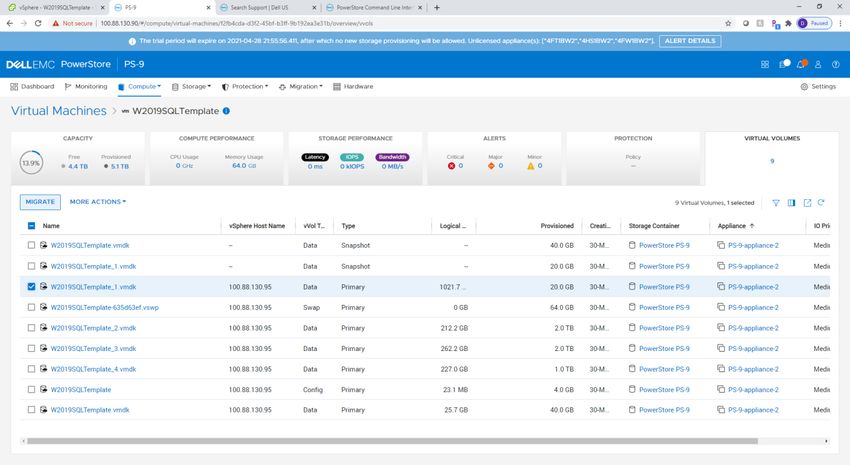
Task: Check the snapshot W2019SQLTemplate.vmdk row checkbox
Action: coord(31,245)
